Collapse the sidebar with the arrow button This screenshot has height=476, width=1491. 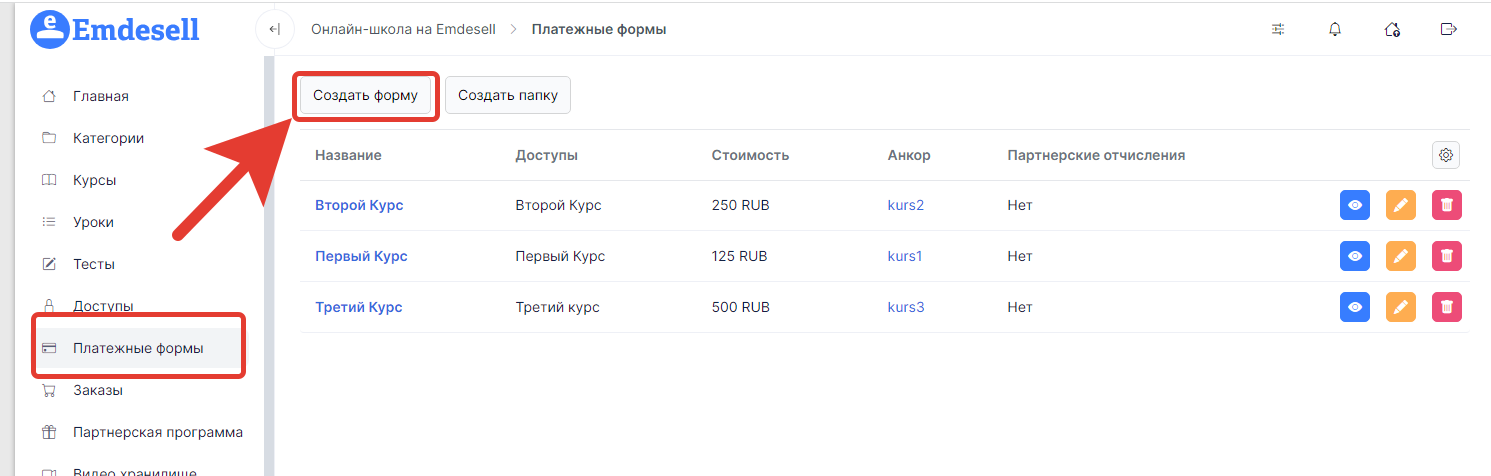275,29
